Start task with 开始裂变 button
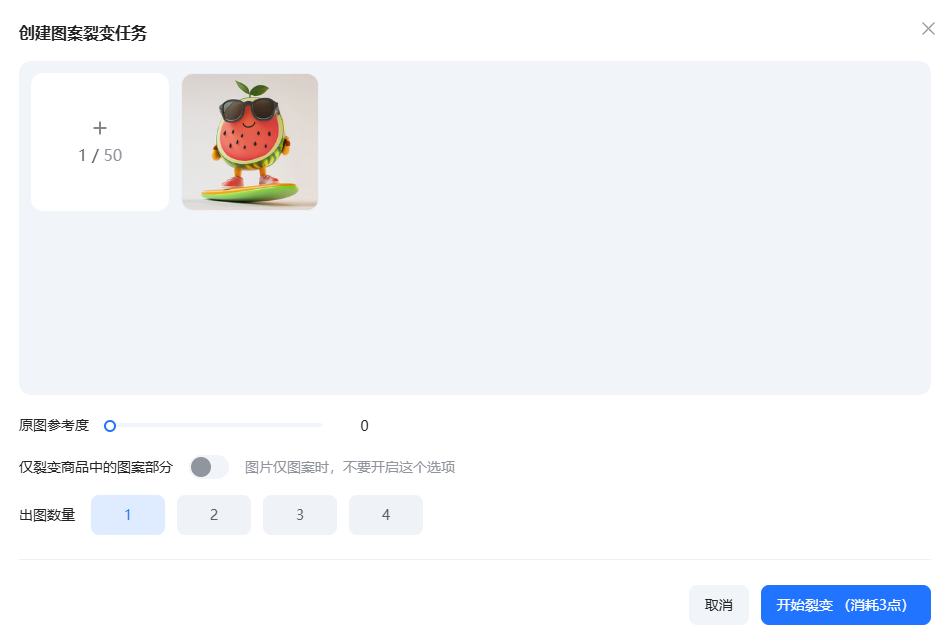 click(845, 605)
